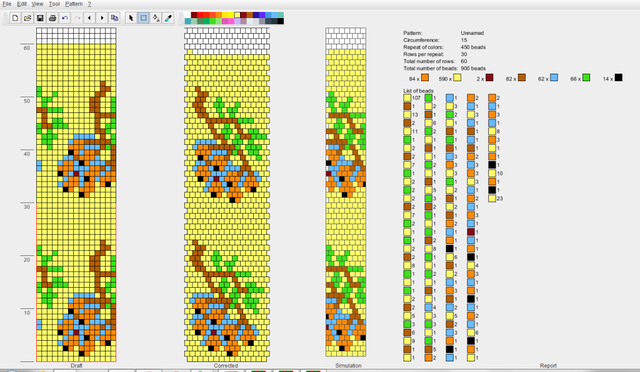Click the copy repeat icon

coord(114,18)
